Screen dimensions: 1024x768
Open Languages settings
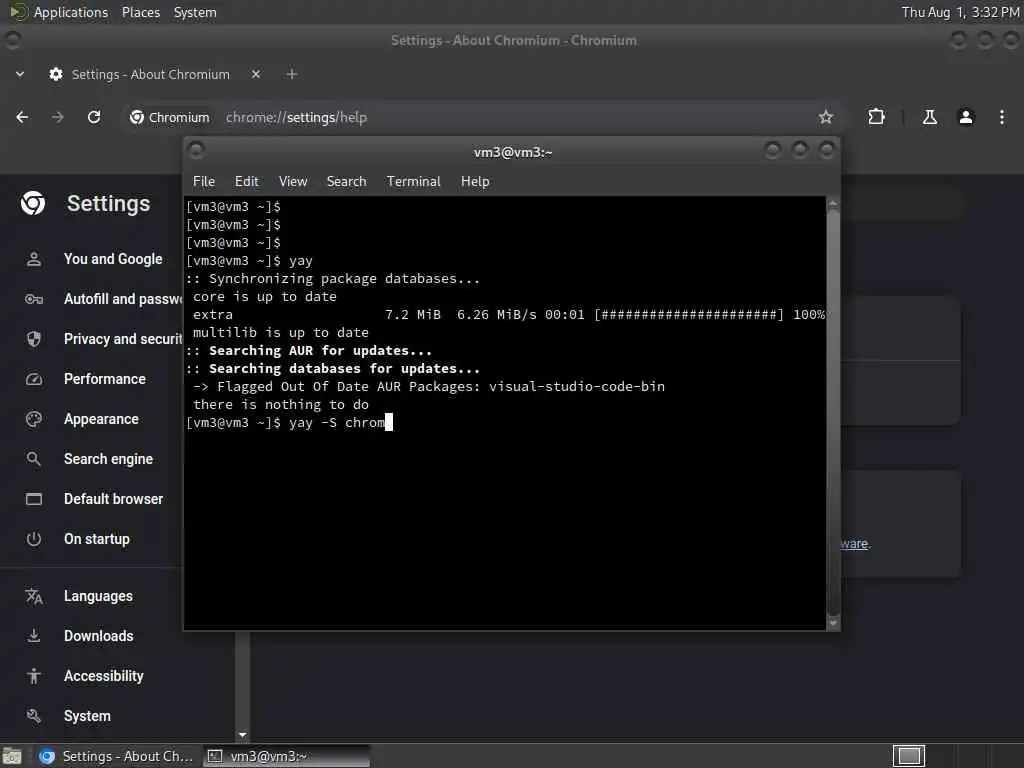point(98,596)
